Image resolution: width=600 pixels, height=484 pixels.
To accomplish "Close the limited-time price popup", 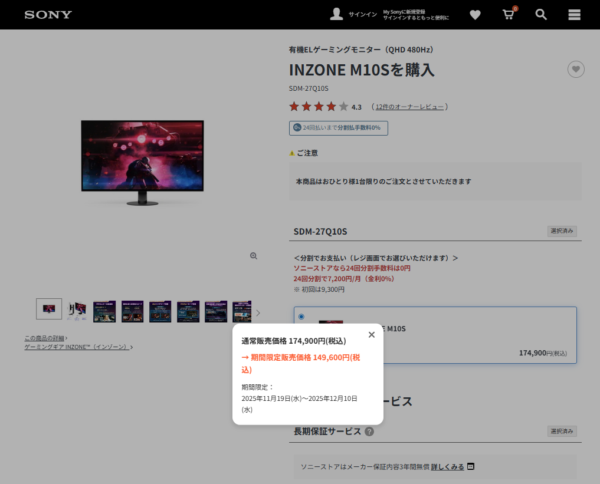I will click(x=372, y=335).
